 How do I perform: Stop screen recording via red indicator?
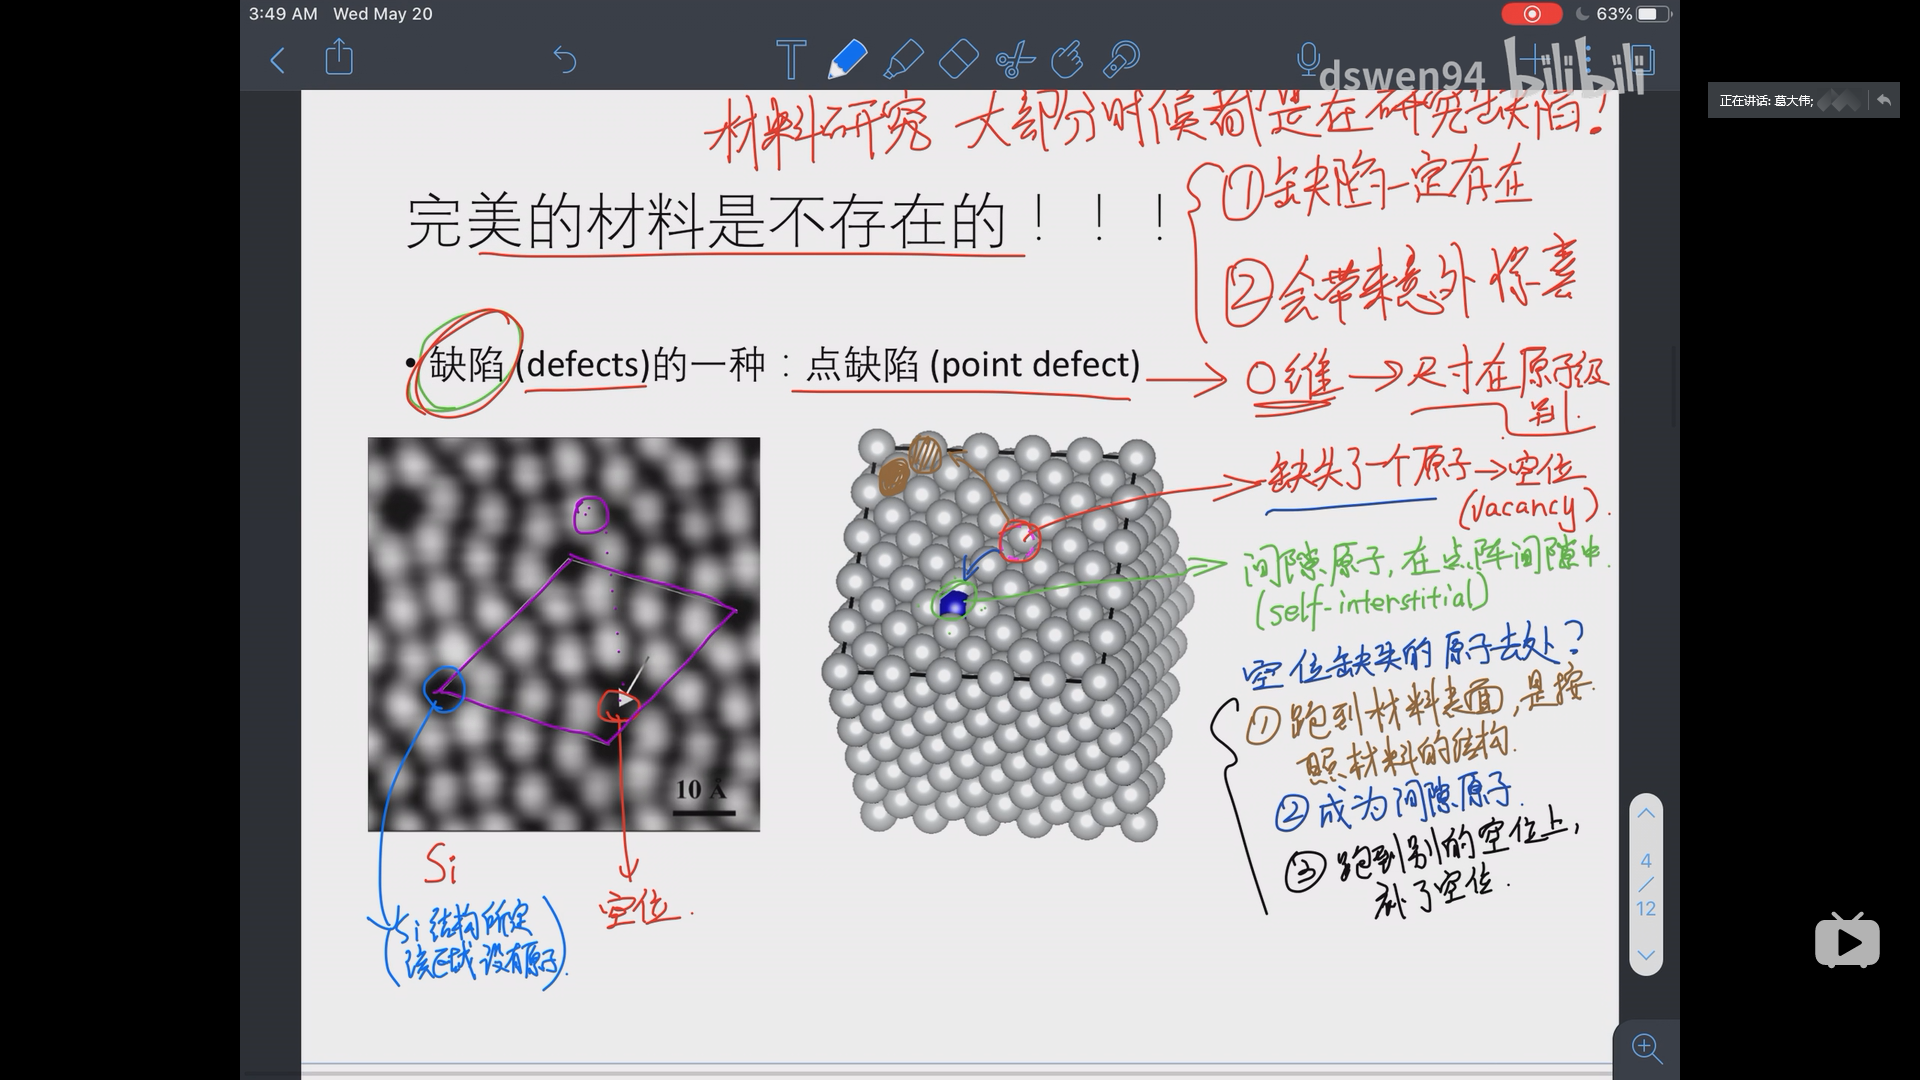point(1531,14)
